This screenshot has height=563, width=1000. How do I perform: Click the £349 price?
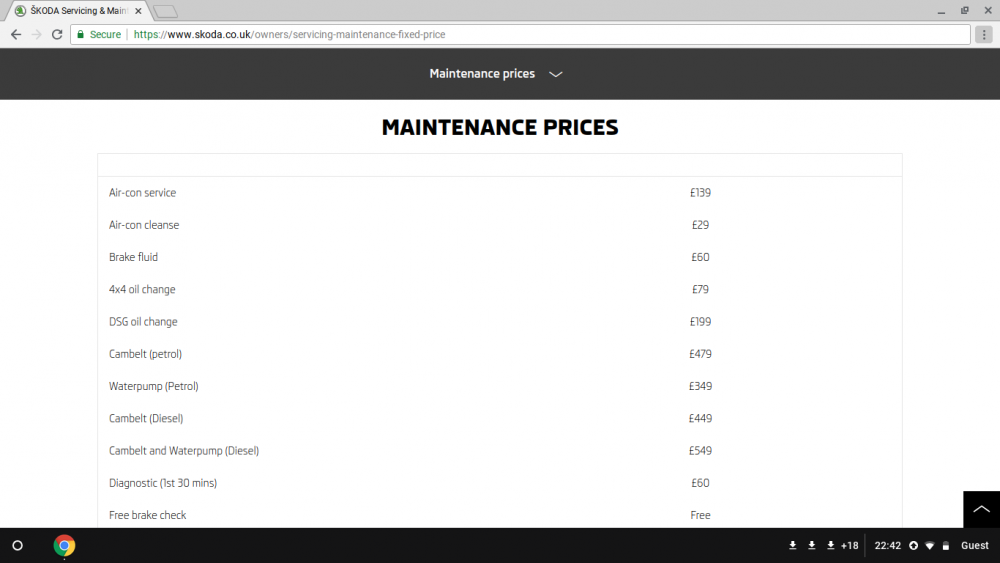(700, 386)
